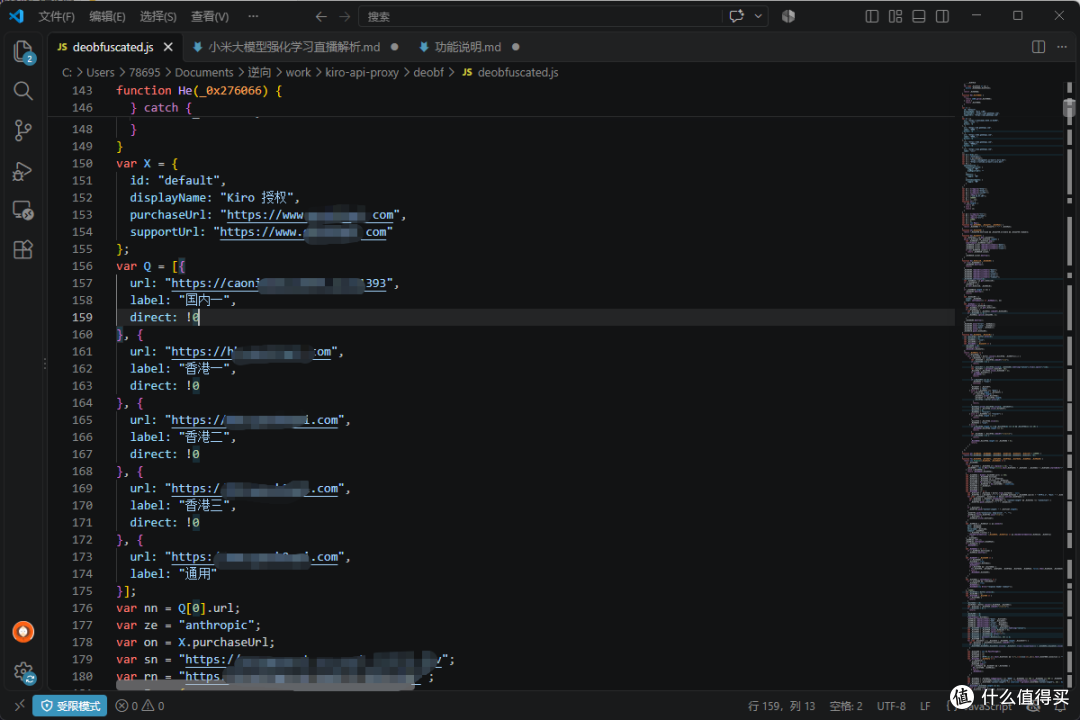The image size is (1080, 720).
Task: Open the Run and Debug view
Action: [23, 170]
